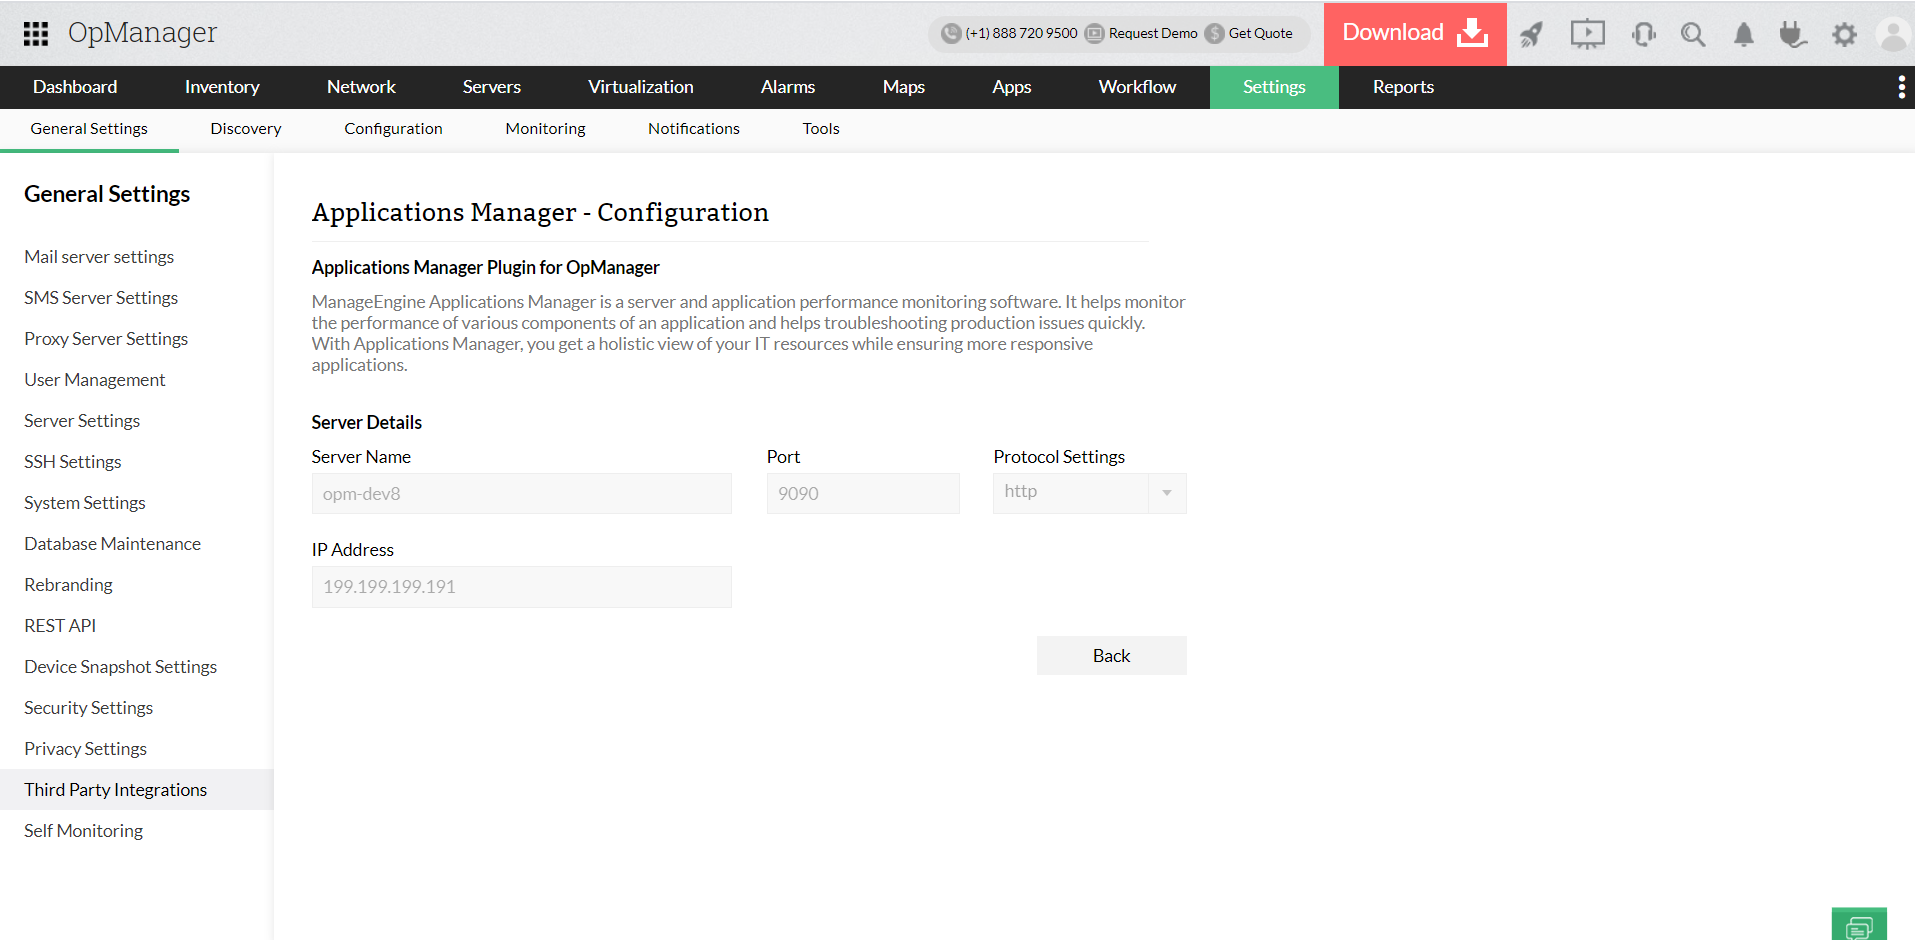Click the Get Quote dollar icon
Viewport: 1915px width, 940px height.
pyautogui.click(x=1215, y=34)
